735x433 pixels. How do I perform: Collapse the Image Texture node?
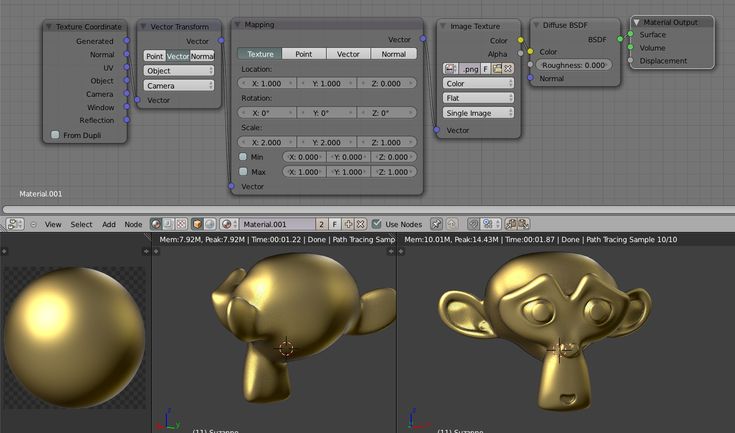pos(442,26)
